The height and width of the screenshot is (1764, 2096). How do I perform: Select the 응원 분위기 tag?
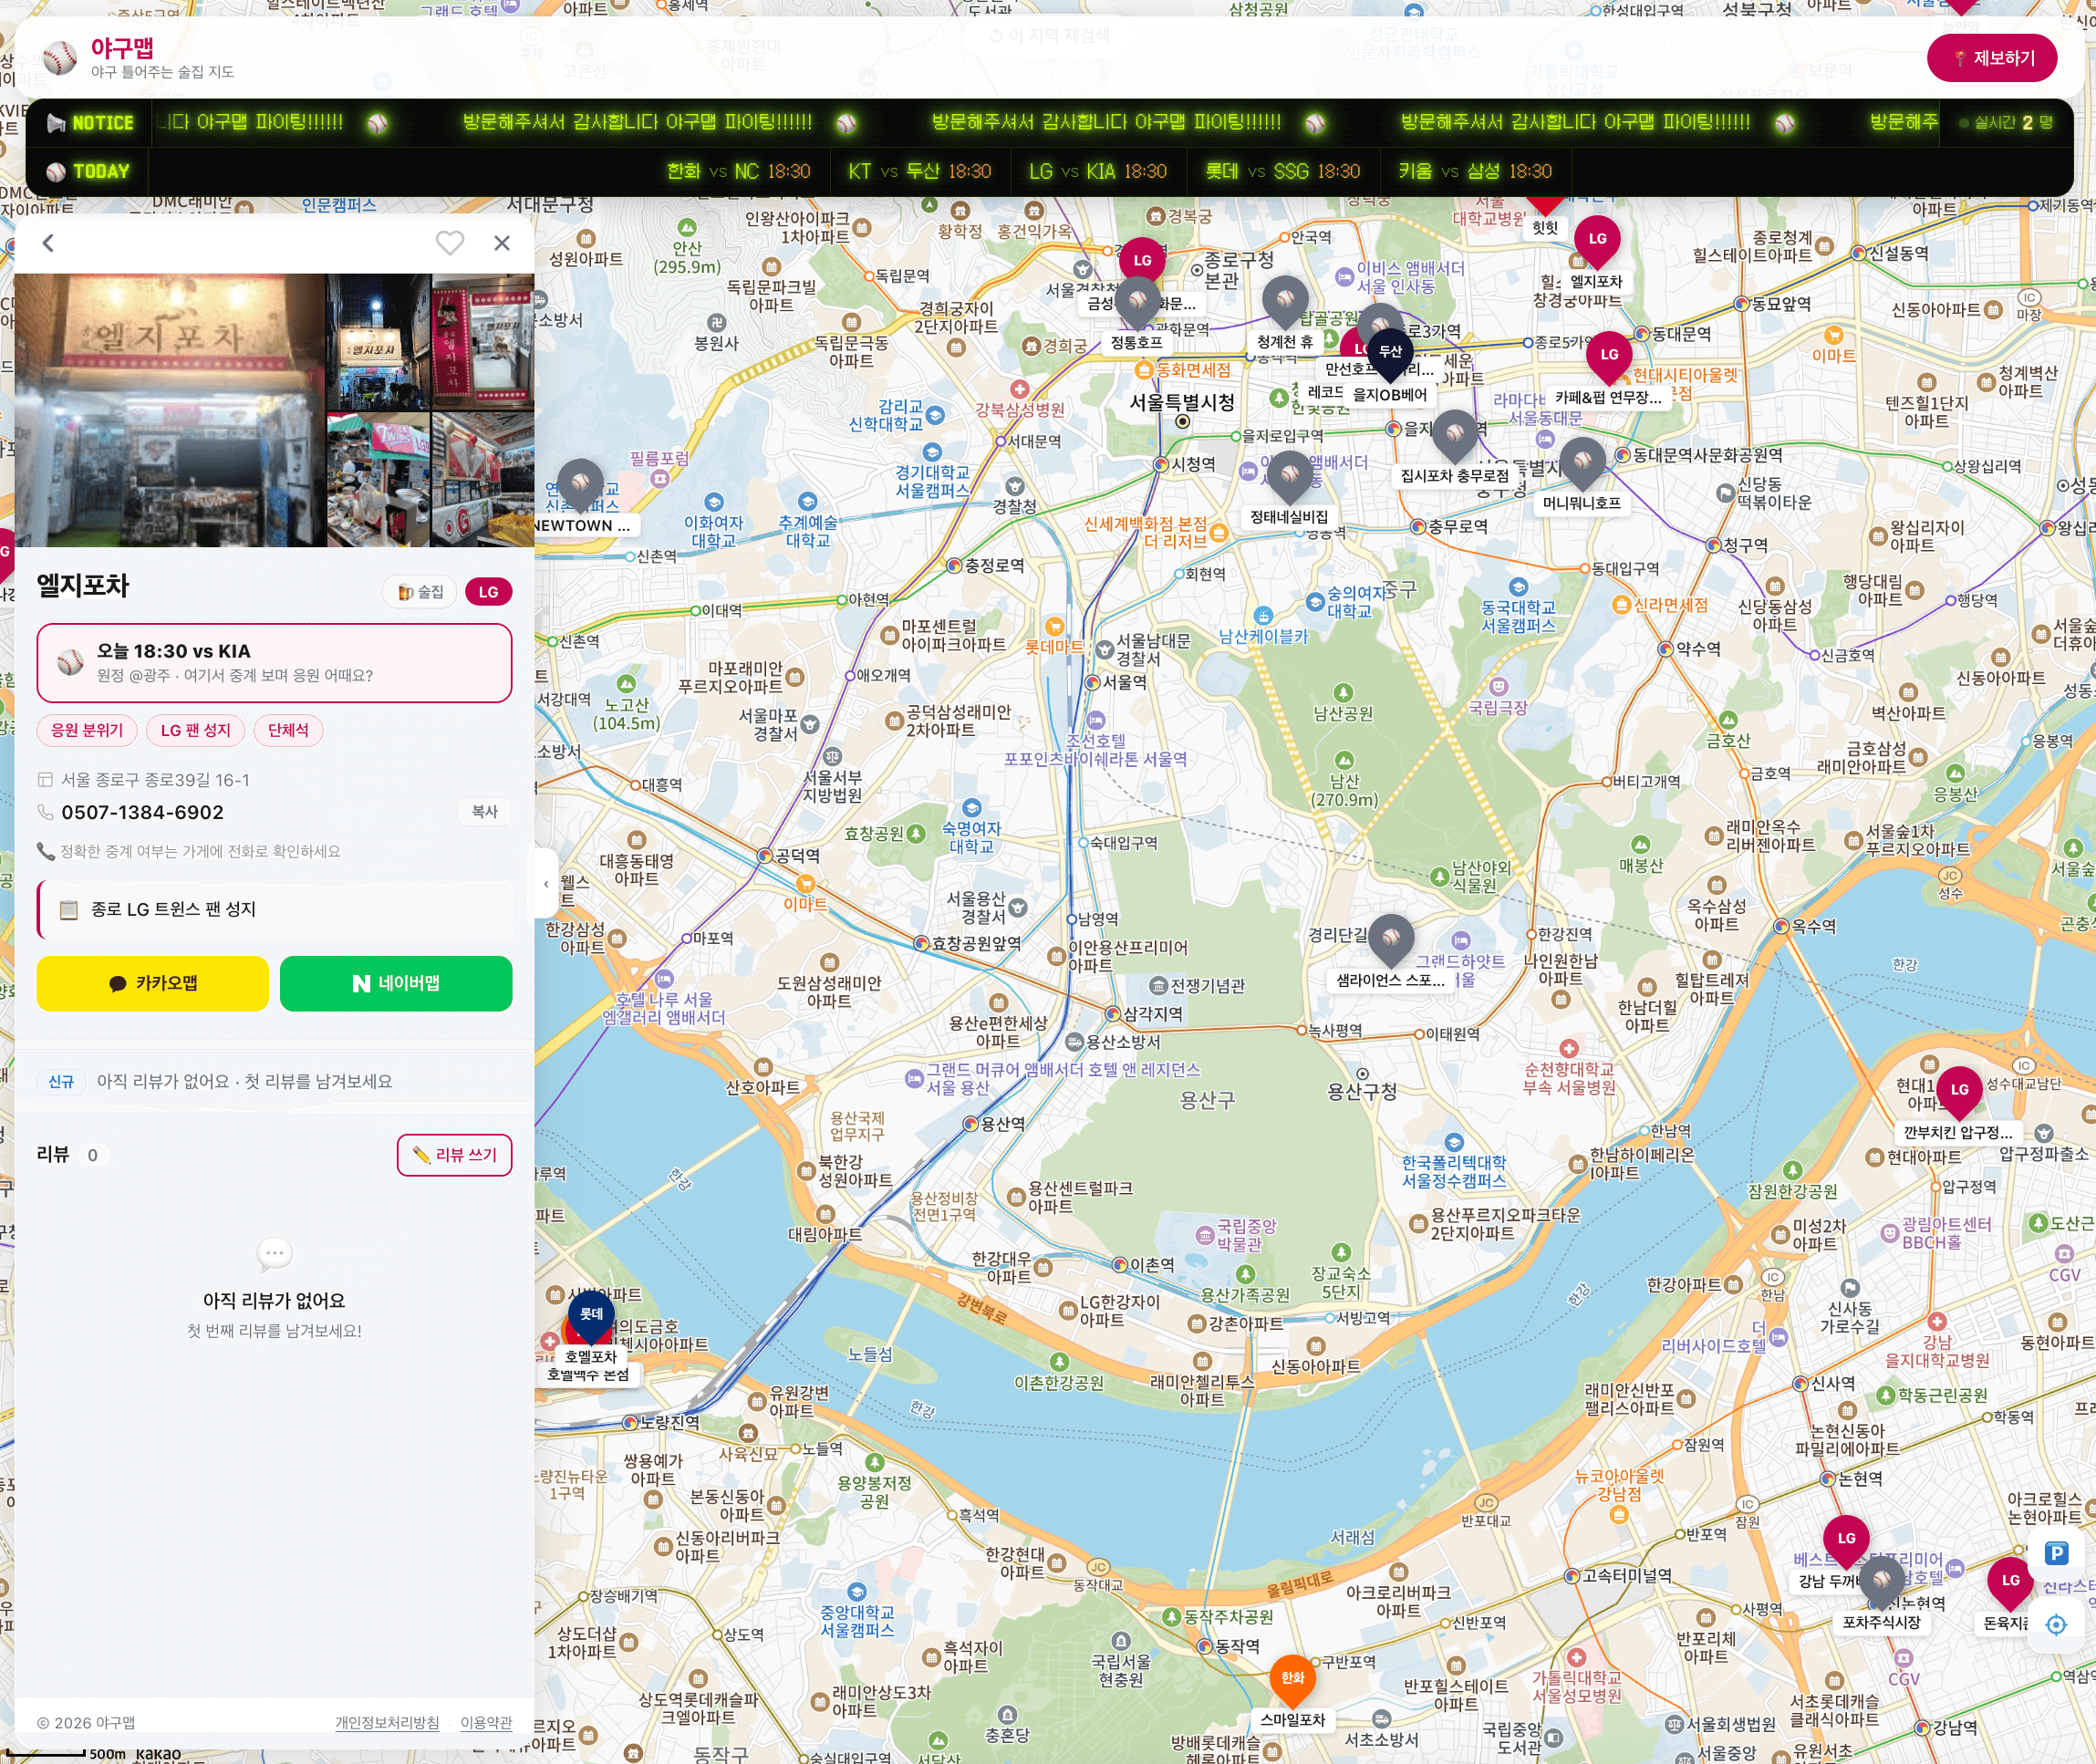coord(87,730)
